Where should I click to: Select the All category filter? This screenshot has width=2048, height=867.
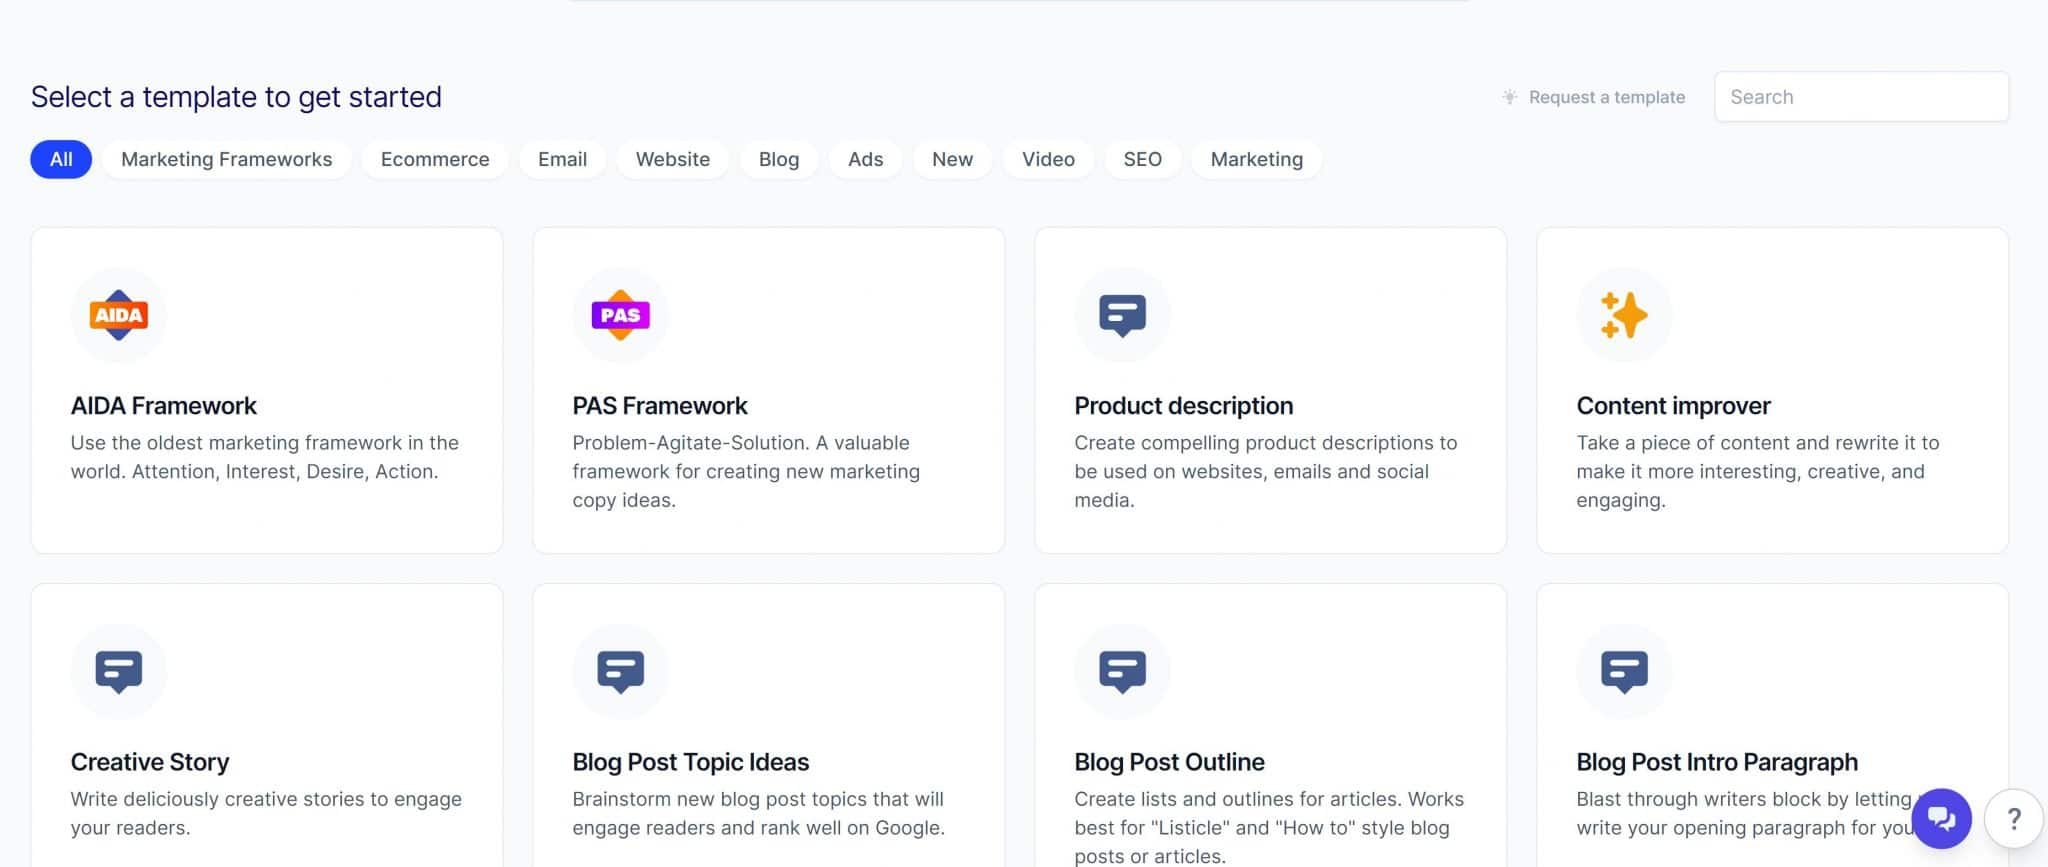[61, 159]
